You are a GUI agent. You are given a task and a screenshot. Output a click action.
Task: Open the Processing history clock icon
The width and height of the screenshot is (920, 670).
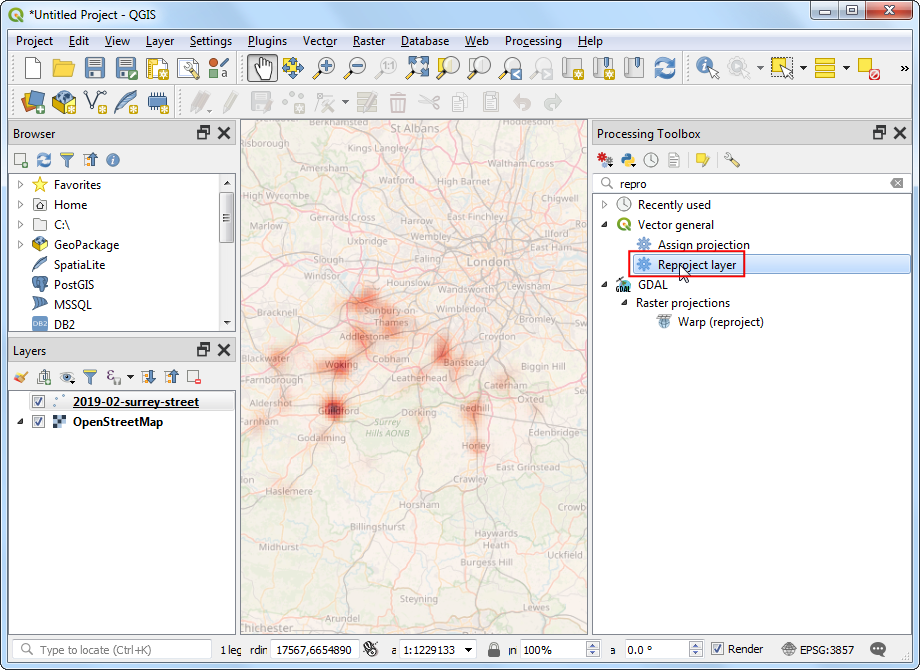[x=651, y=160]
